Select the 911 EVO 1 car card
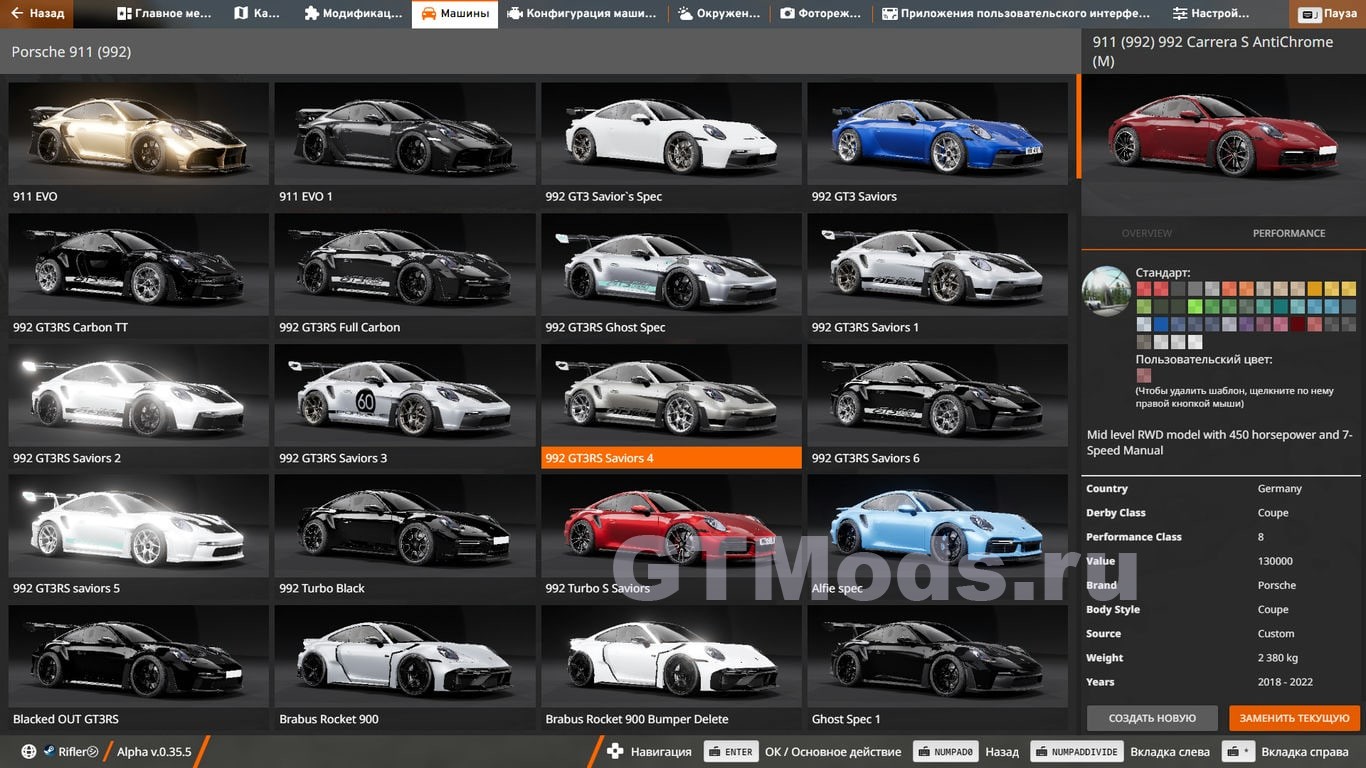Image resolution: width=1366 pixels, height=768 pixels. pos(404,144)
